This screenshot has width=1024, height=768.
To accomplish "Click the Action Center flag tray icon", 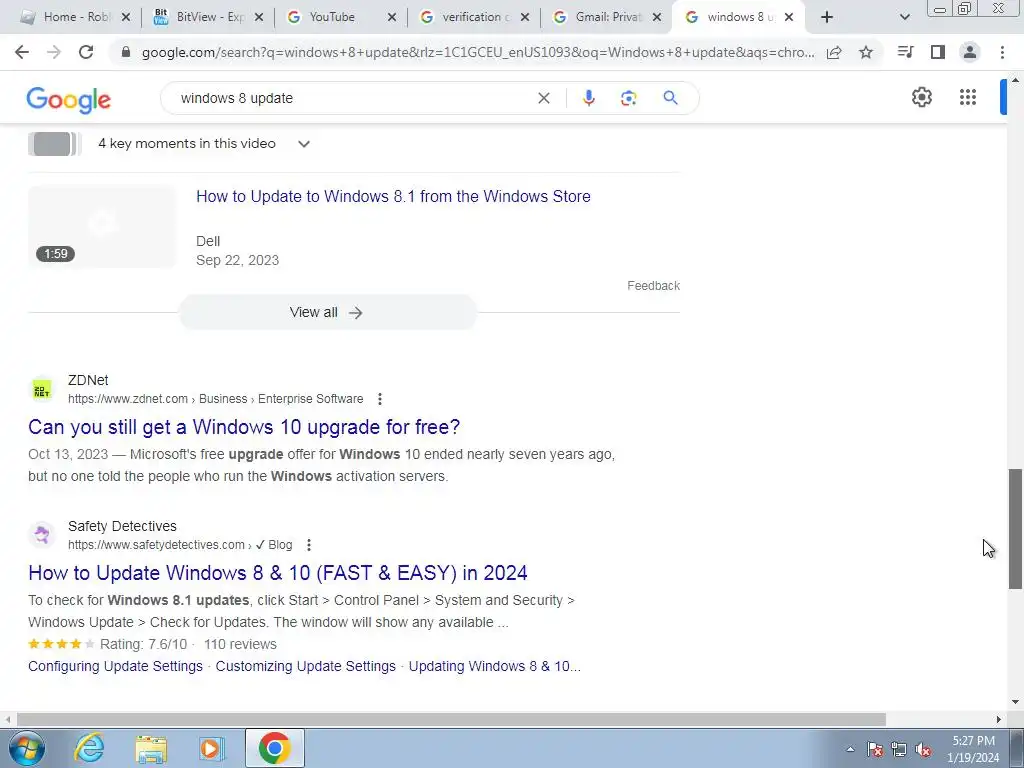I will (x=875, y=750).
